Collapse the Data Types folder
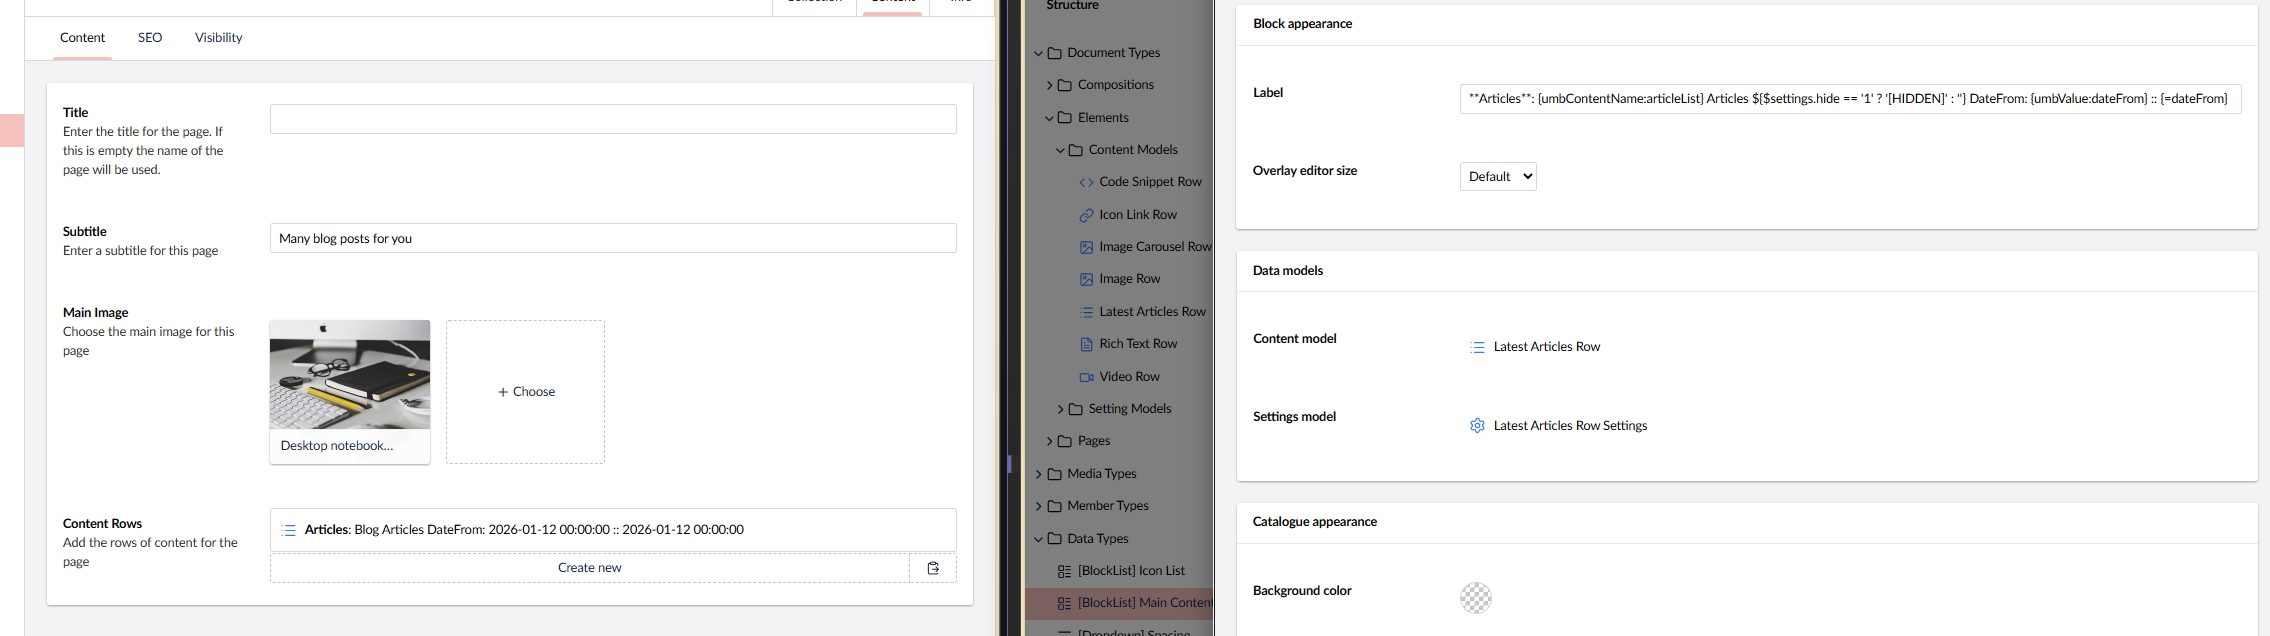 point(1038,539)
